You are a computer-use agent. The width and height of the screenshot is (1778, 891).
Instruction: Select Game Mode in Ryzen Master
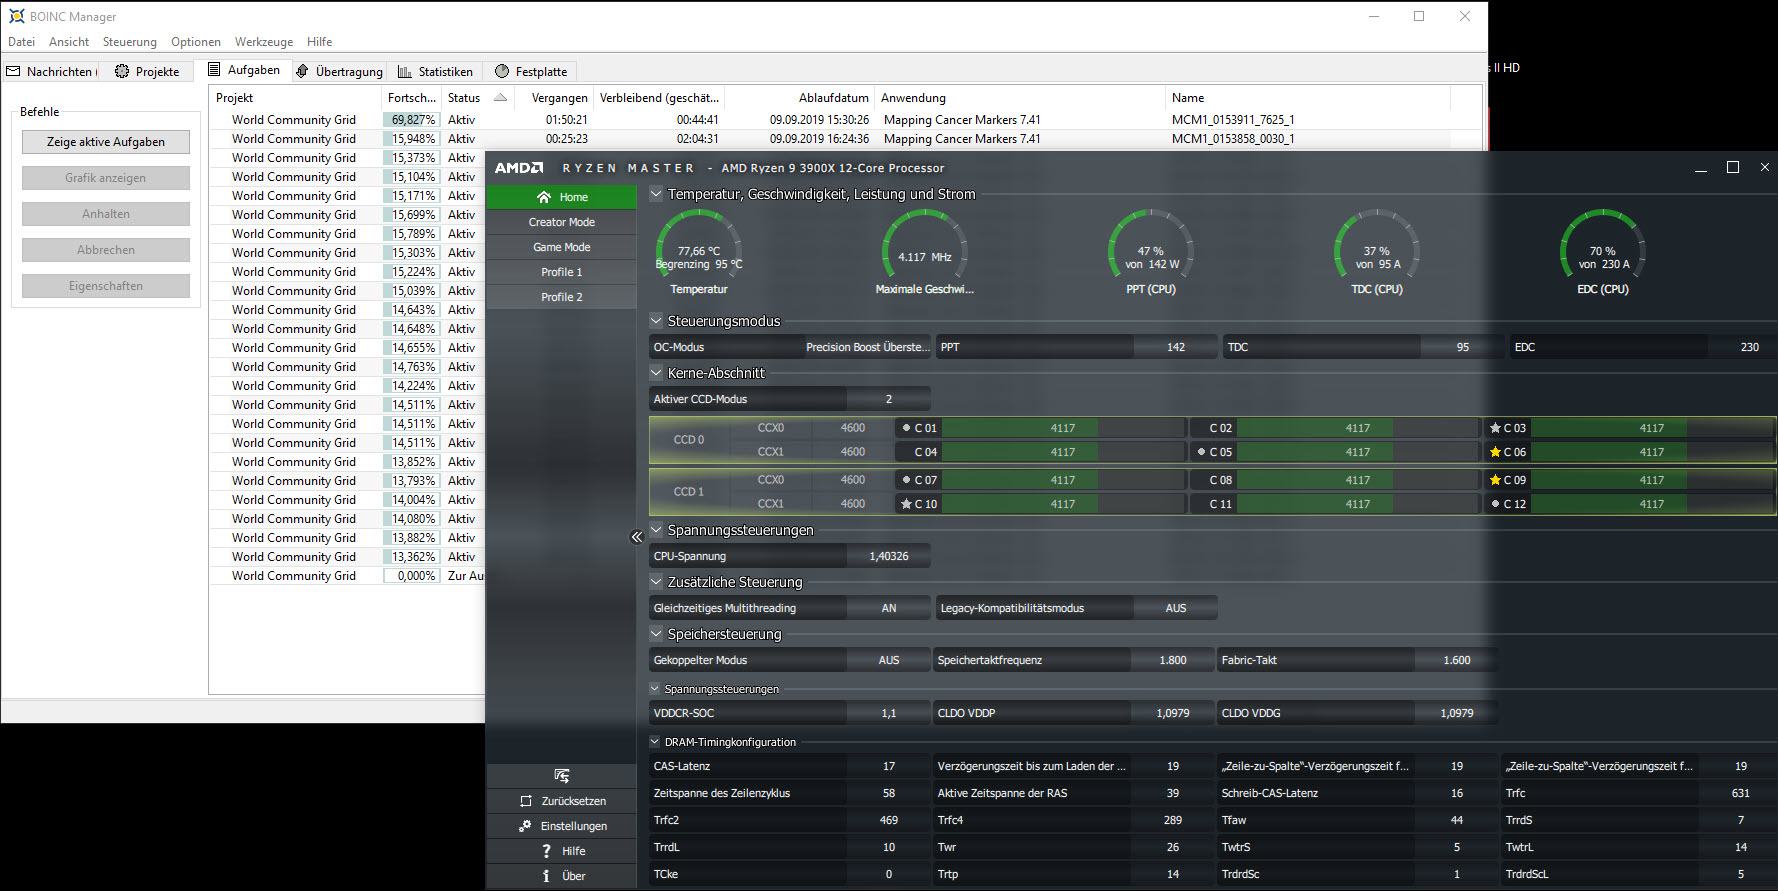click(562, 247)
